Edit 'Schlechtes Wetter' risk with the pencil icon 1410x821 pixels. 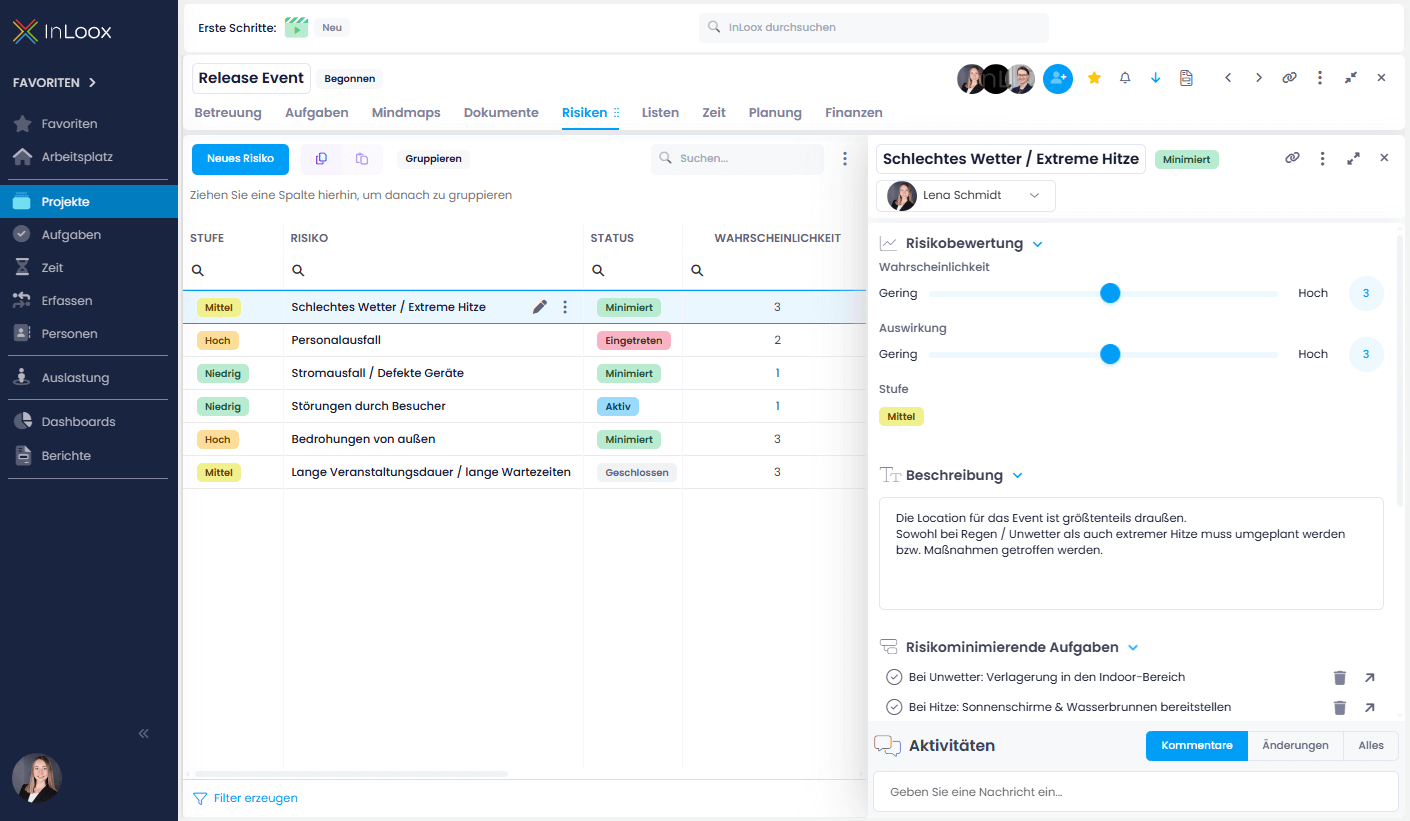[x=540, y=307]
